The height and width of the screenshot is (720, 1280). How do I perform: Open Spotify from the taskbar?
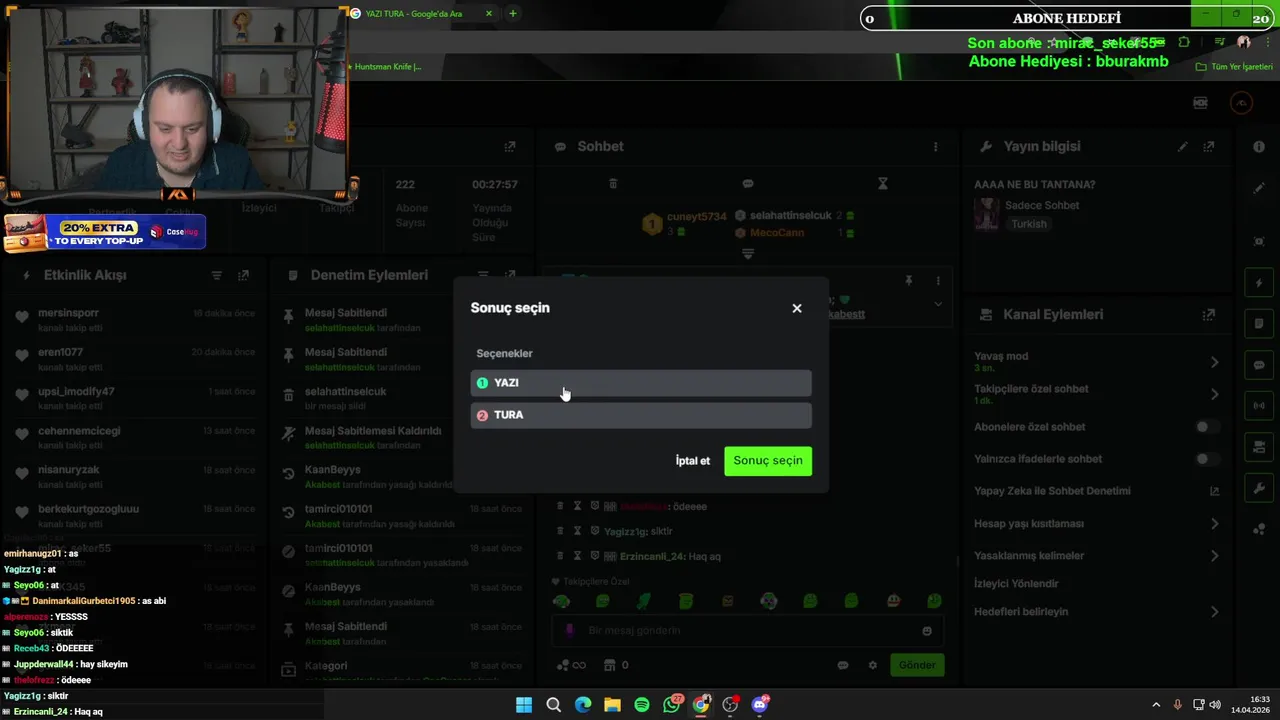pyautogui.click(x=642, y=705)
